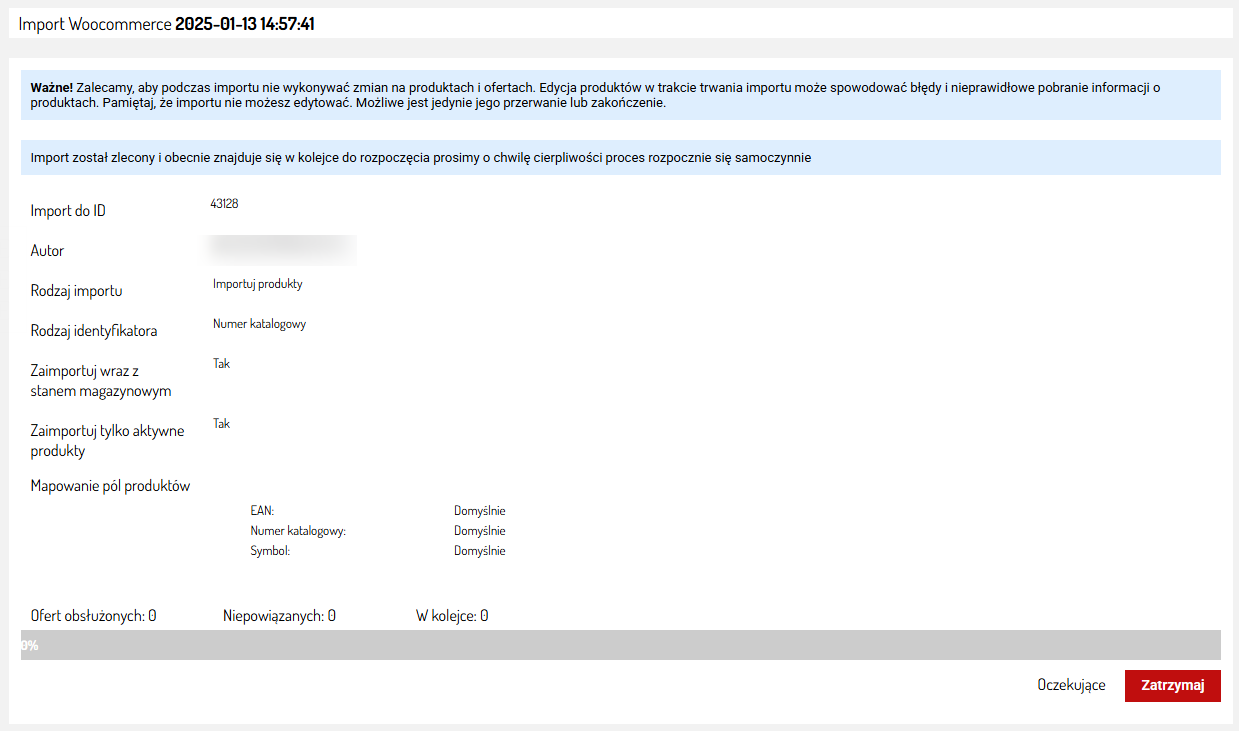Click the EAN: mapping field label

tap(262, 511)
